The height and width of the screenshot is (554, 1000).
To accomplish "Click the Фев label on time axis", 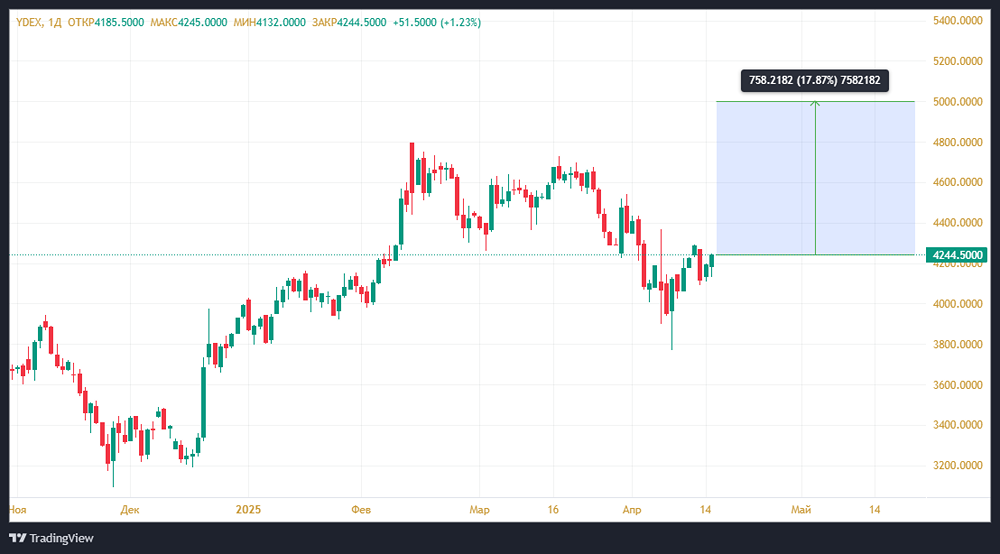I will coord(360,510).
